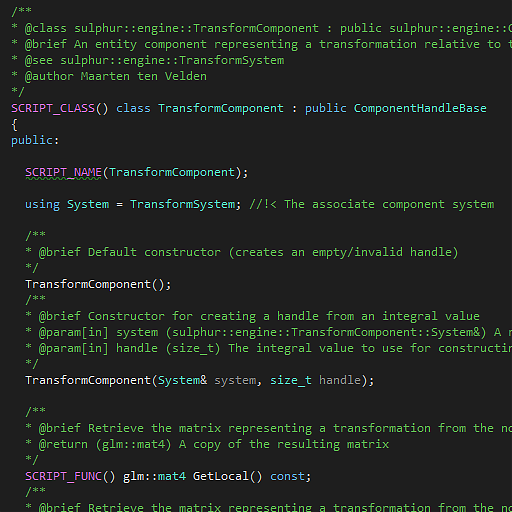Screen dimensions: 512x512
Task: Click the '@return (glm::mat4)' comment line
Action: click(x=207, y=444)
